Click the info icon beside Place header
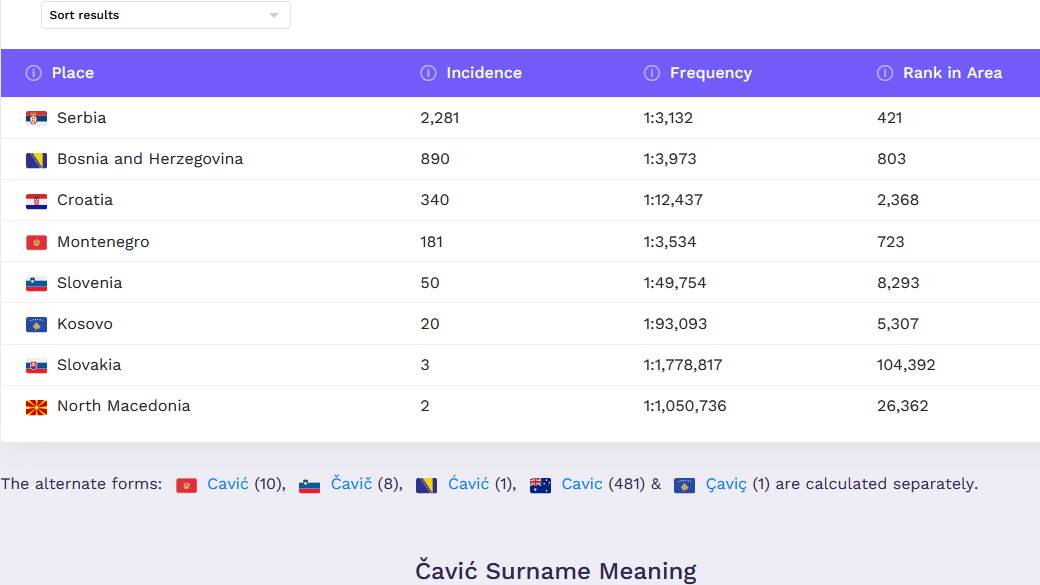Screen dimensions: 1040x585 point(34,73)
